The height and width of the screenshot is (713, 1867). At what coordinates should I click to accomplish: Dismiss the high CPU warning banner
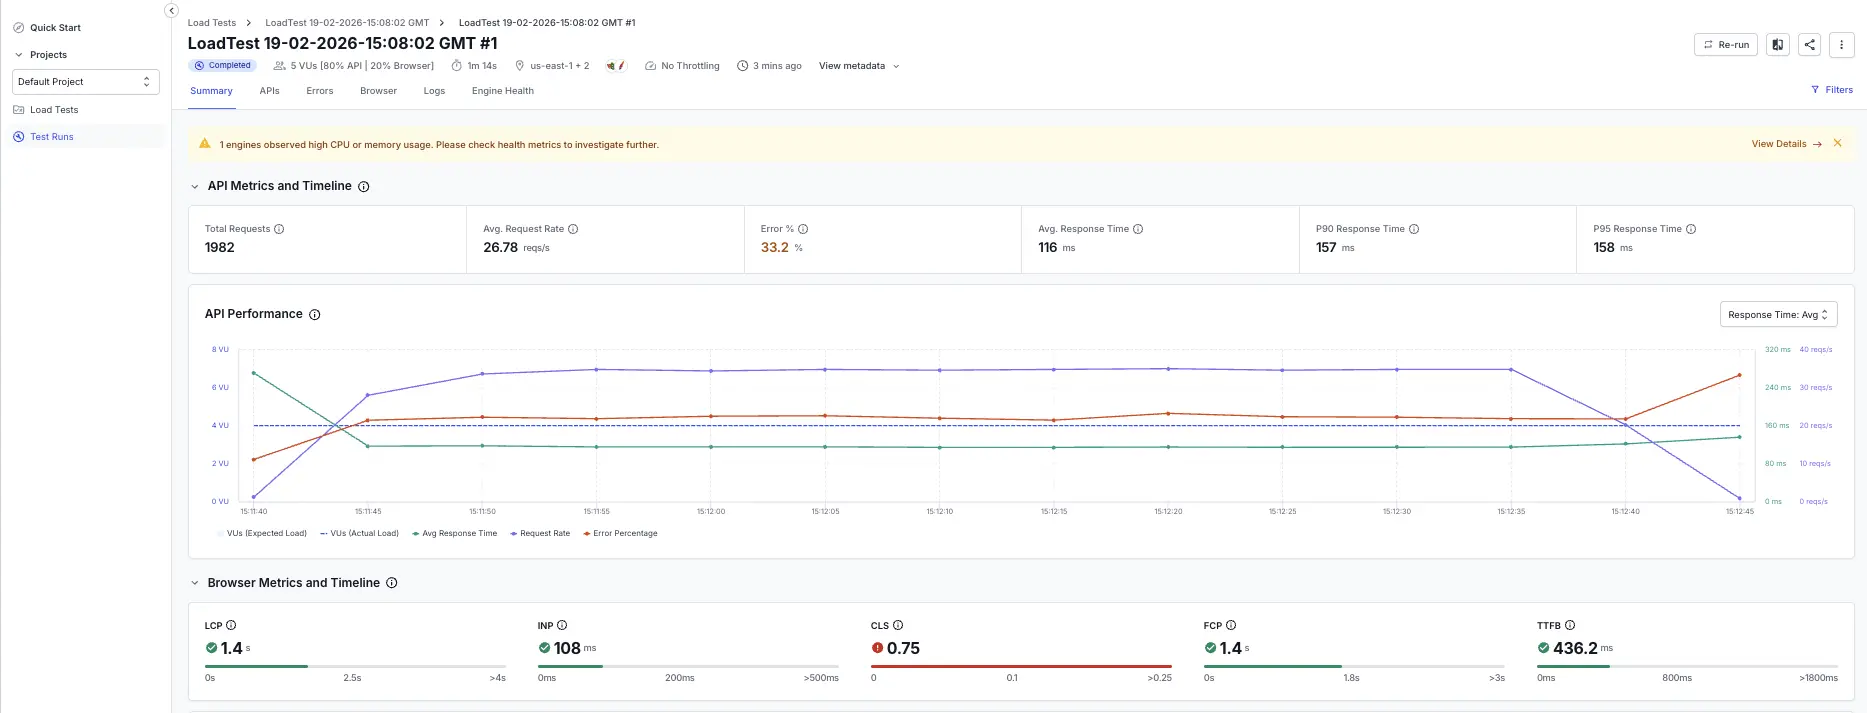[x=1837, y=143]
